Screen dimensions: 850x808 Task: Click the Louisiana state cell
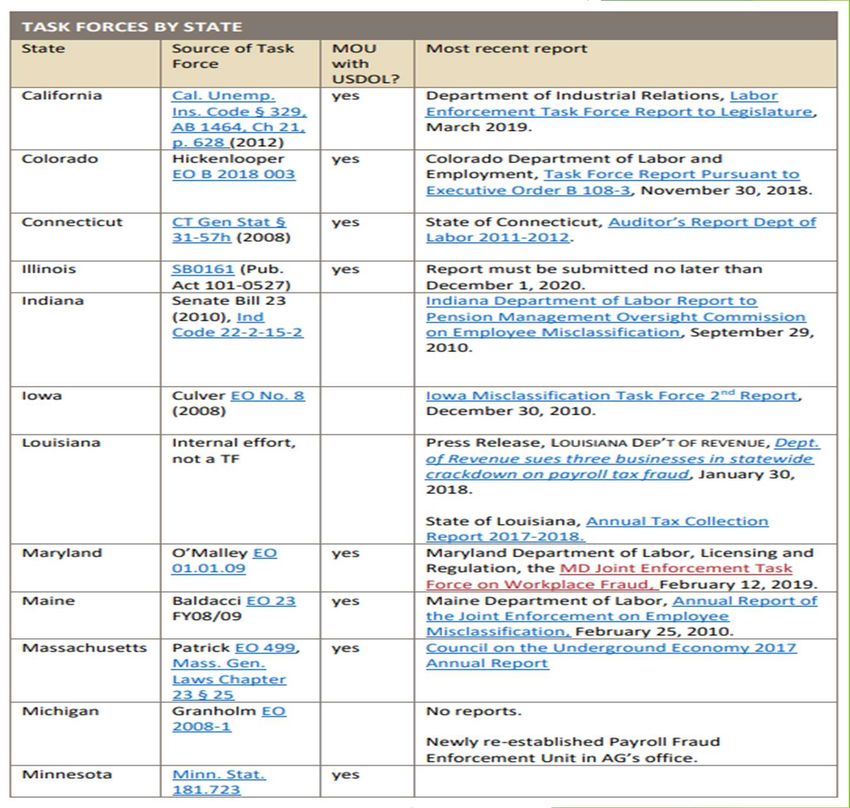click(85, 489)
